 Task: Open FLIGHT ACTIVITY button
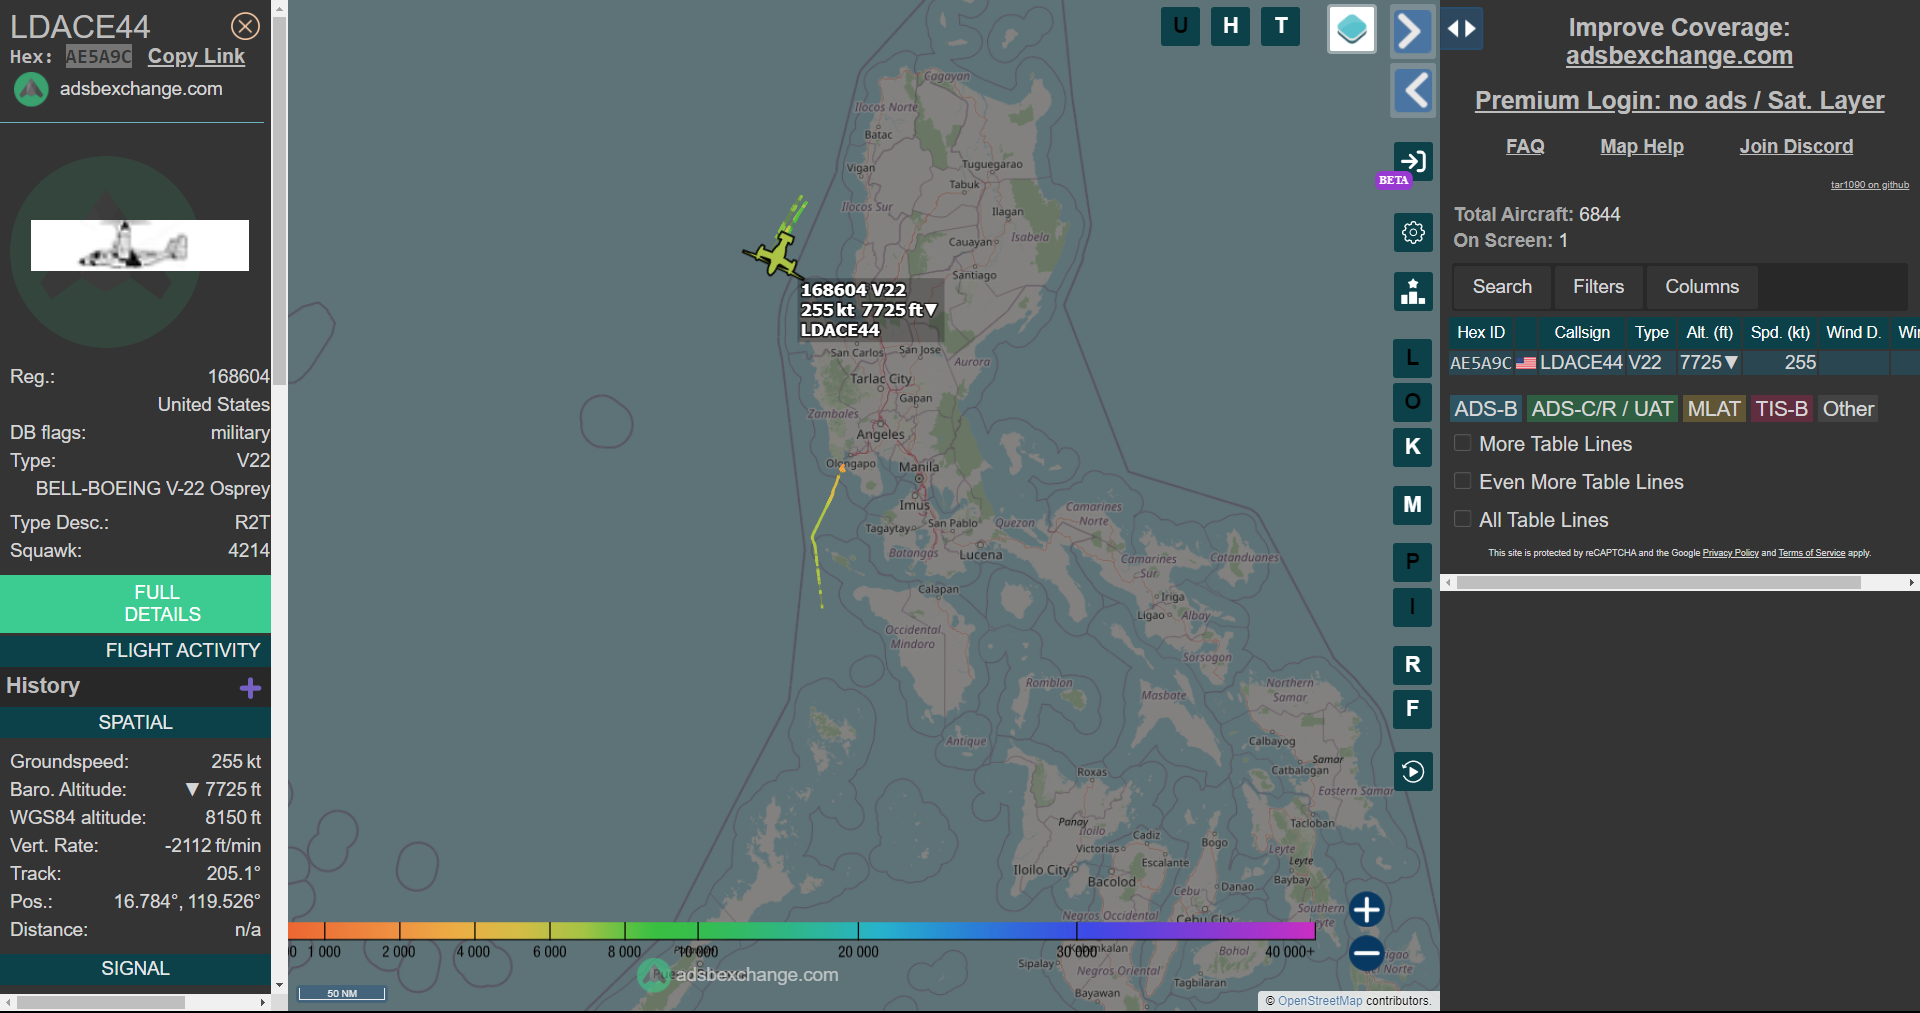tap(135, 650)
